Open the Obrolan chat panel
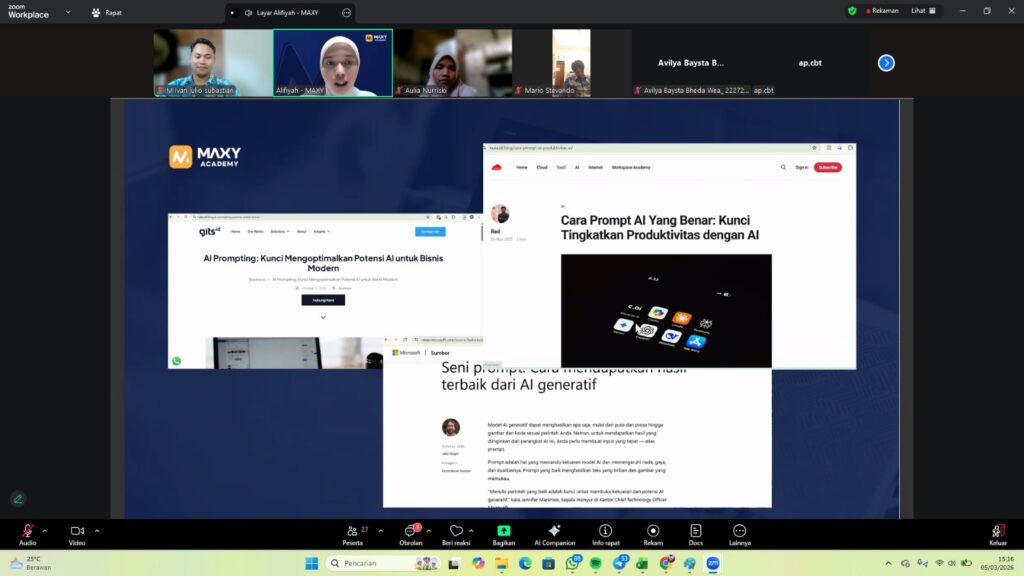The image size is (1024, 576). [411, 533]
